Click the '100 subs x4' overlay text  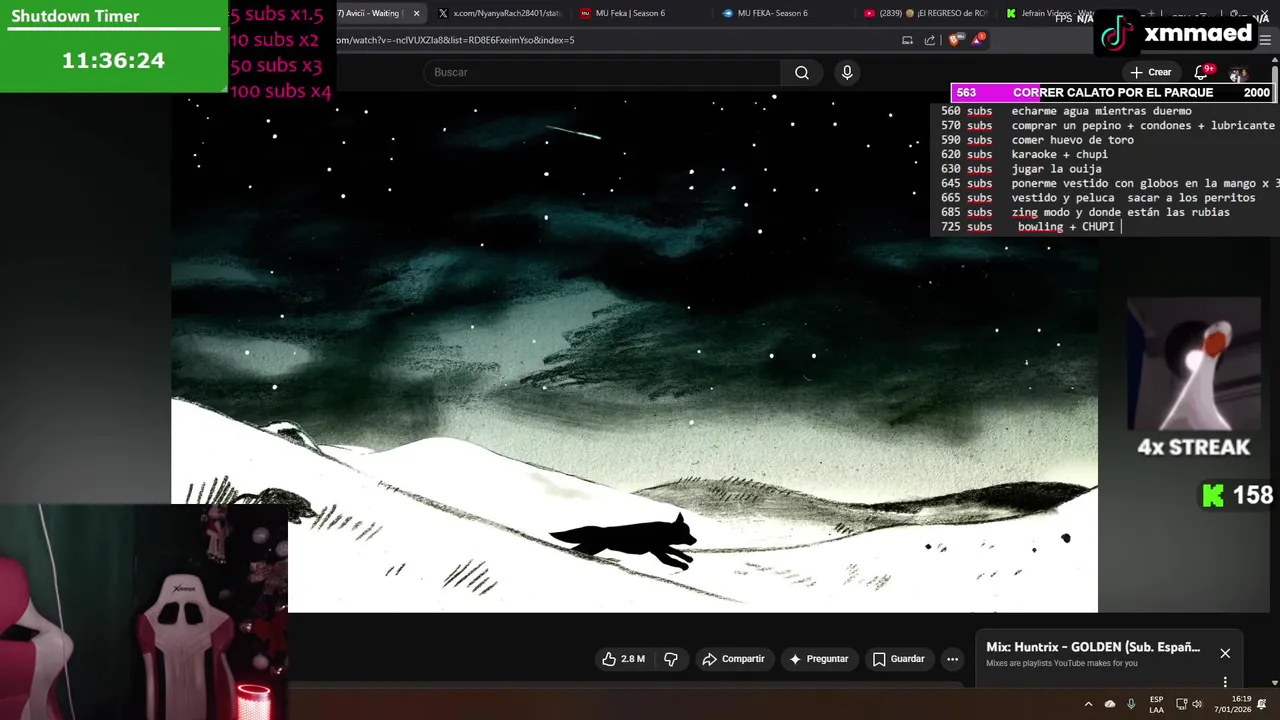(281, 91)
